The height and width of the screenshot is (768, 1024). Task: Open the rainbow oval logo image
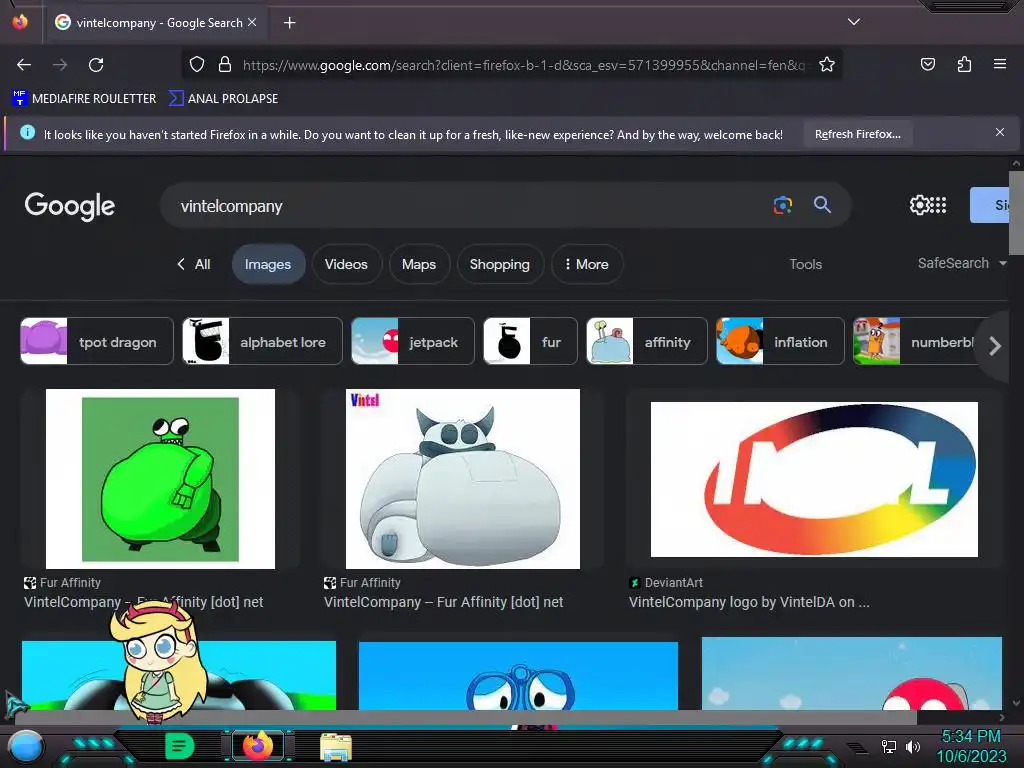814,479
